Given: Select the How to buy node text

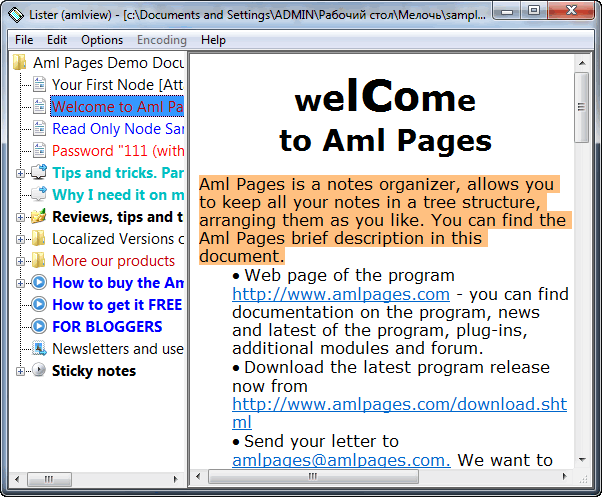Looking at the screenshot, I should coord(117,282).
